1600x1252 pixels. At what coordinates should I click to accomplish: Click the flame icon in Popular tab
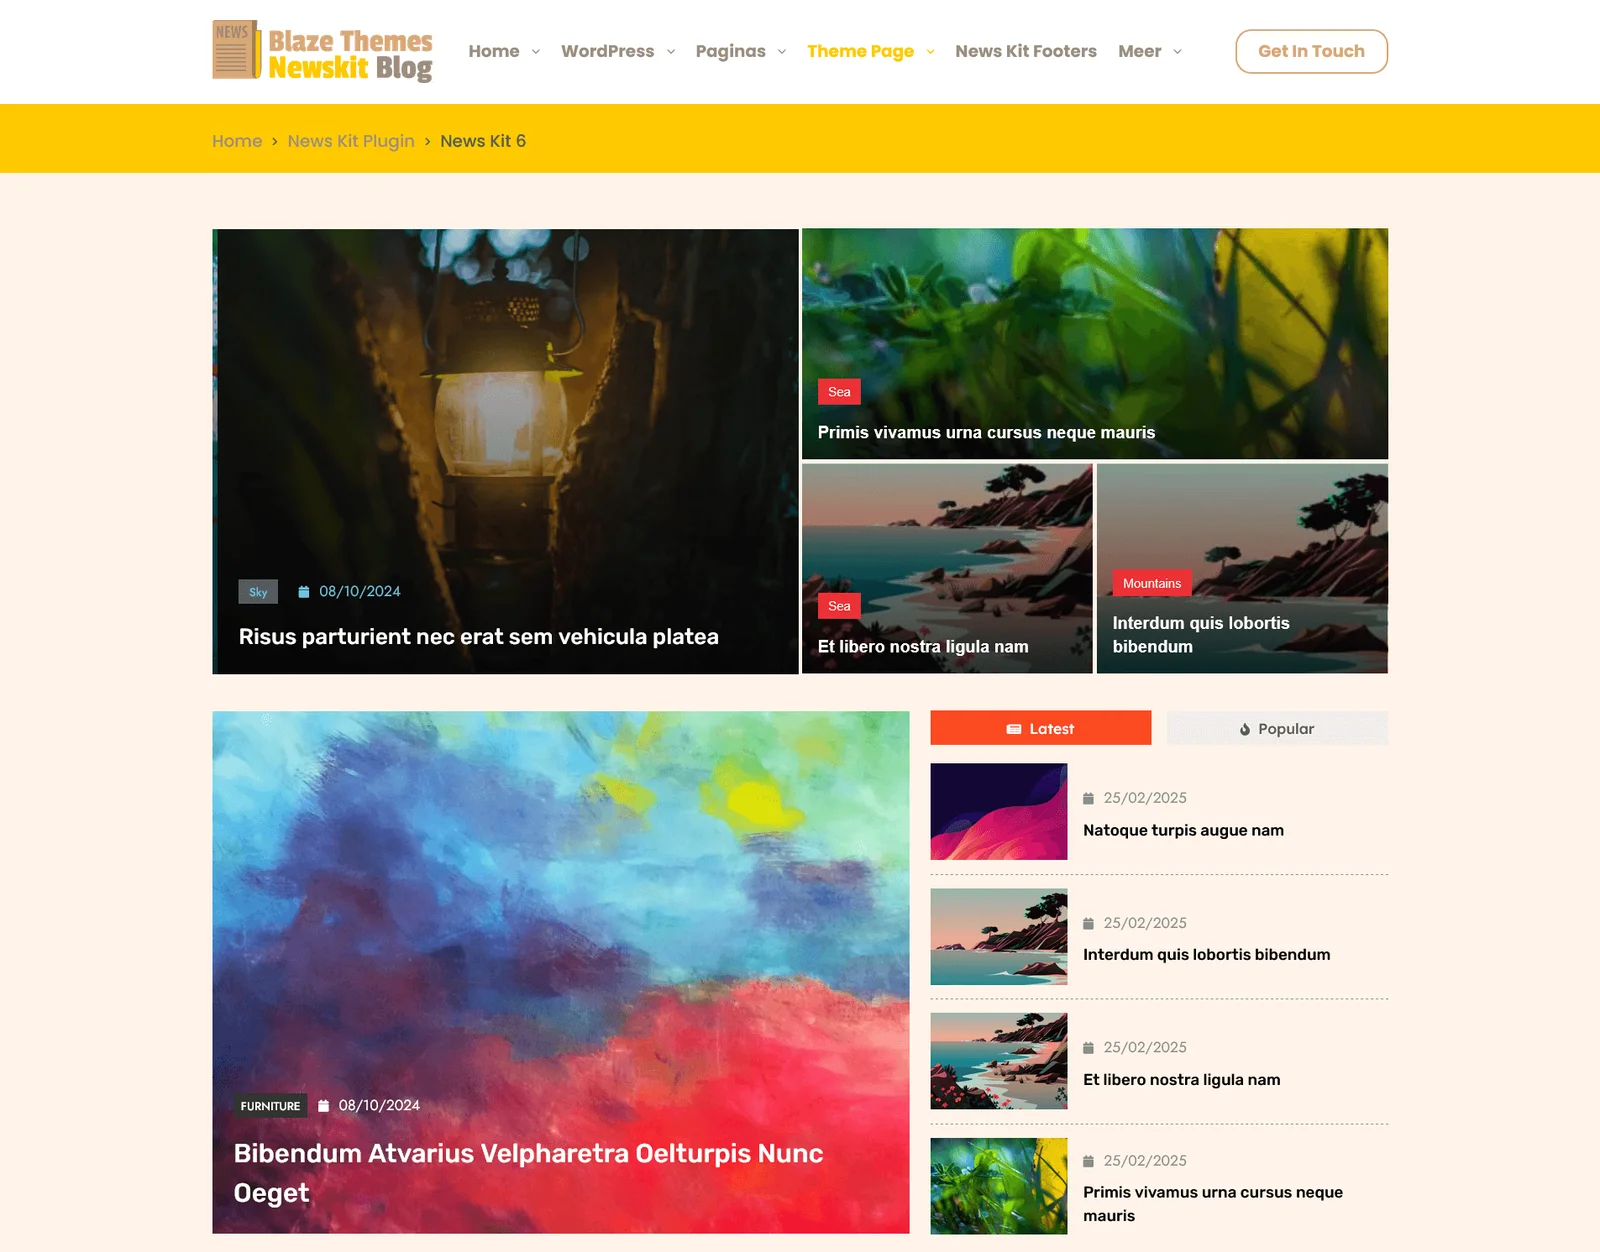1245,729
